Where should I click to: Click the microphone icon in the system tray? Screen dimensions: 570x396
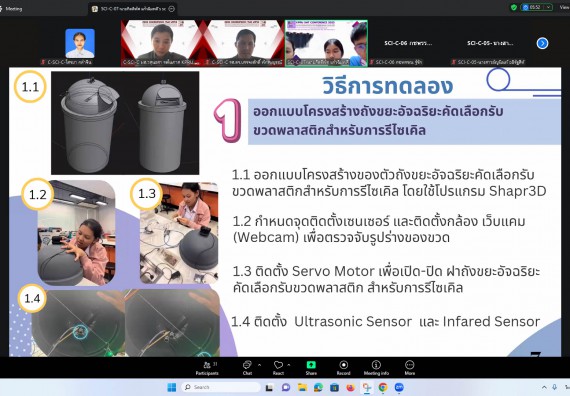(554, 388)
